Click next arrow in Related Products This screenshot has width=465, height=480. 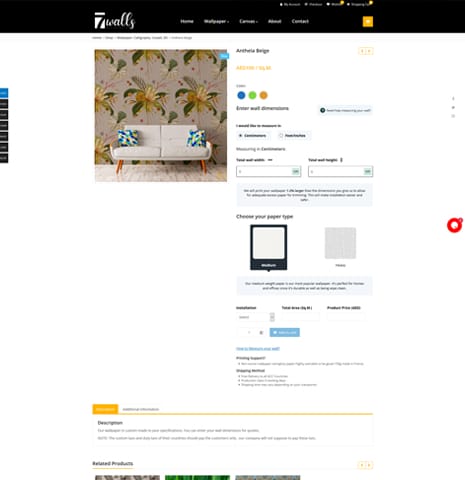click(x=369, y=465)
